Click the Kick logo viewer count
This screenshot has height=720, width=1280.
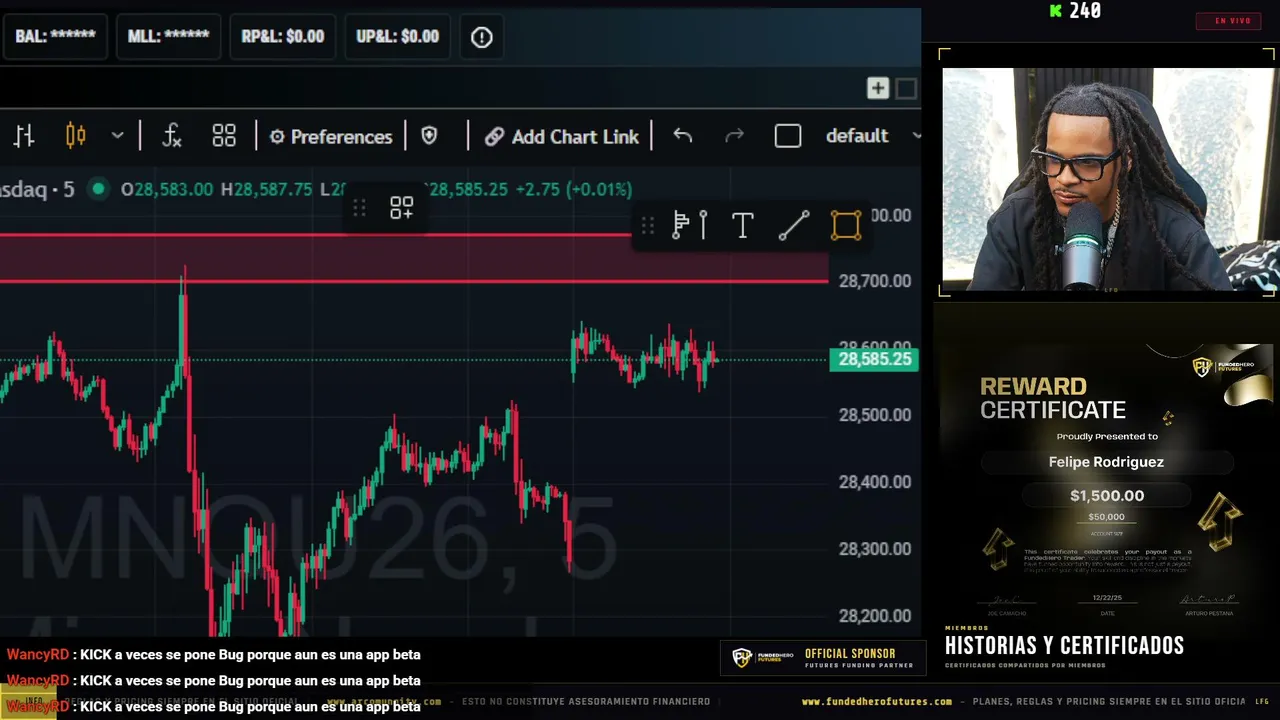coord(1075,11)
